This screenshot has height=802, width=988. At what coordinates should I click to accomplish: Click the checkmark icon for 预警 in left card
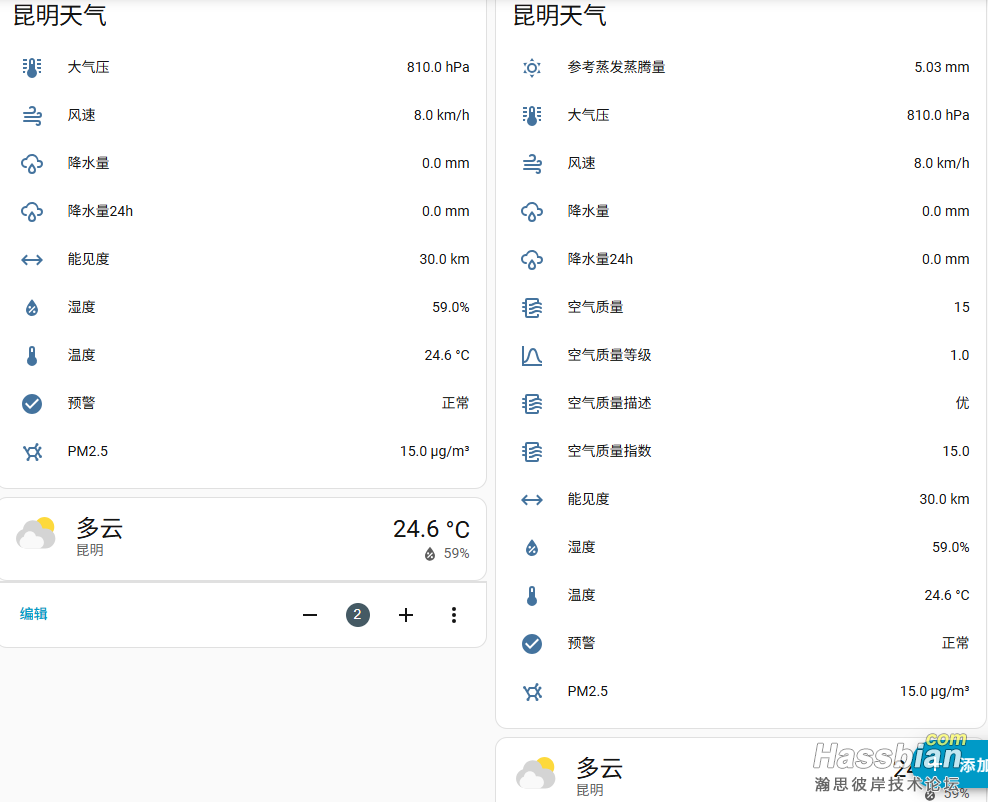[x=32, y=404]
